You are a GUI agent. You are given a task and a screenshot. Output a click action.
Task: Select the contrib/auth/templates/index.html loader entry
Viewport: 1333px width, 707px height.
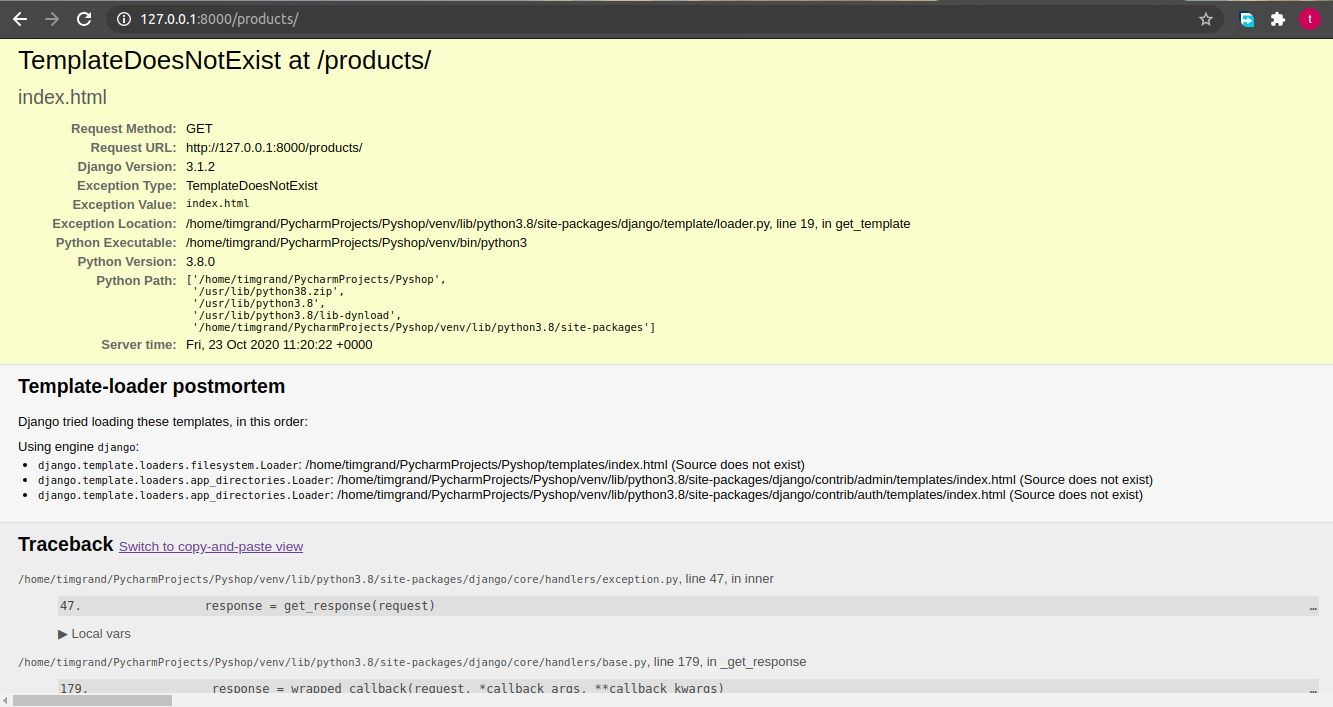click(x=590, y=495)
